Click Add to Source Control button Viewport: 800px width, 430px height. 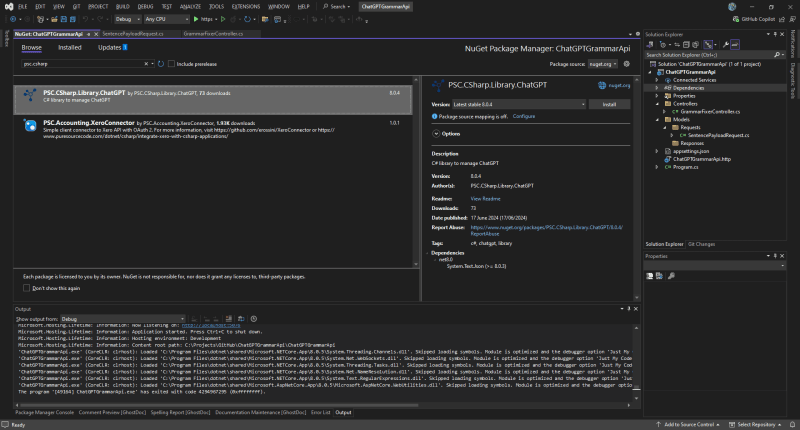pyautogui.click(x=688, y=424)
